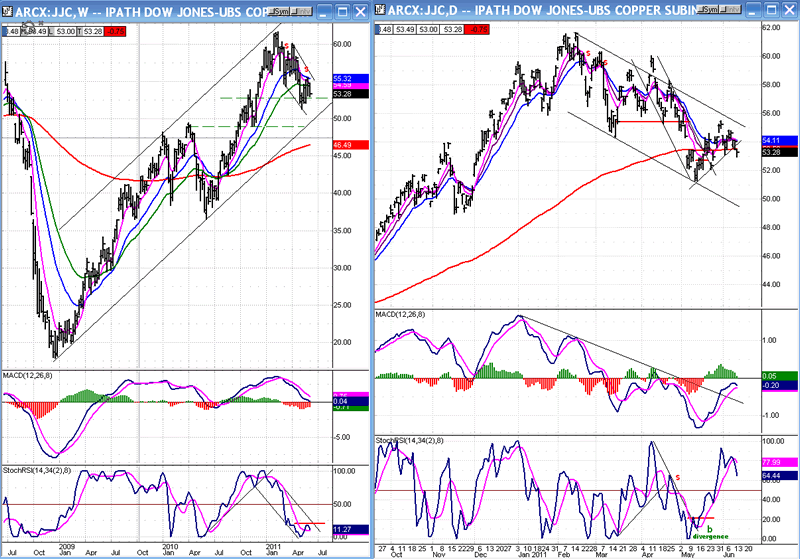This screenshot has height=559, width=800.
Task: Click the blue 11.27 StochRSI value tag weekly
Action: coord(351,530)
